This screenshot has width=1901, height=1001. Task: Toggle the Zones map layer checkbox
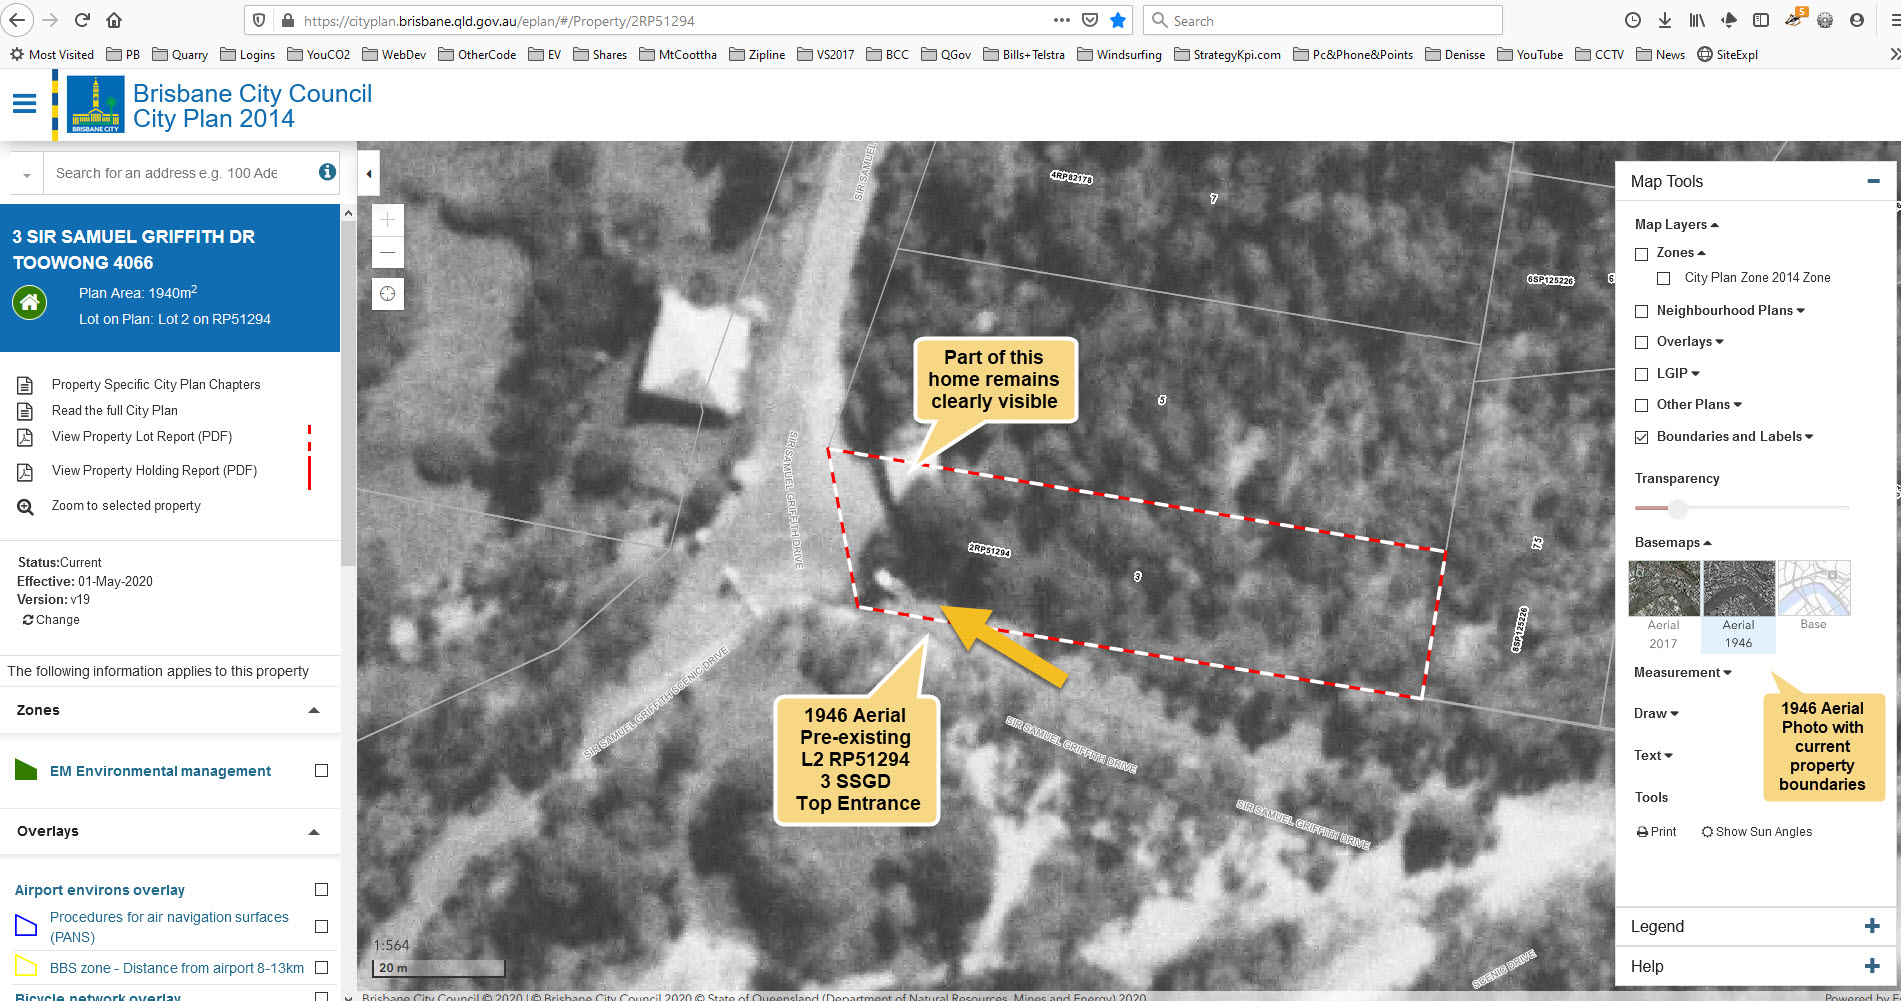click(x=1641, y=254)
